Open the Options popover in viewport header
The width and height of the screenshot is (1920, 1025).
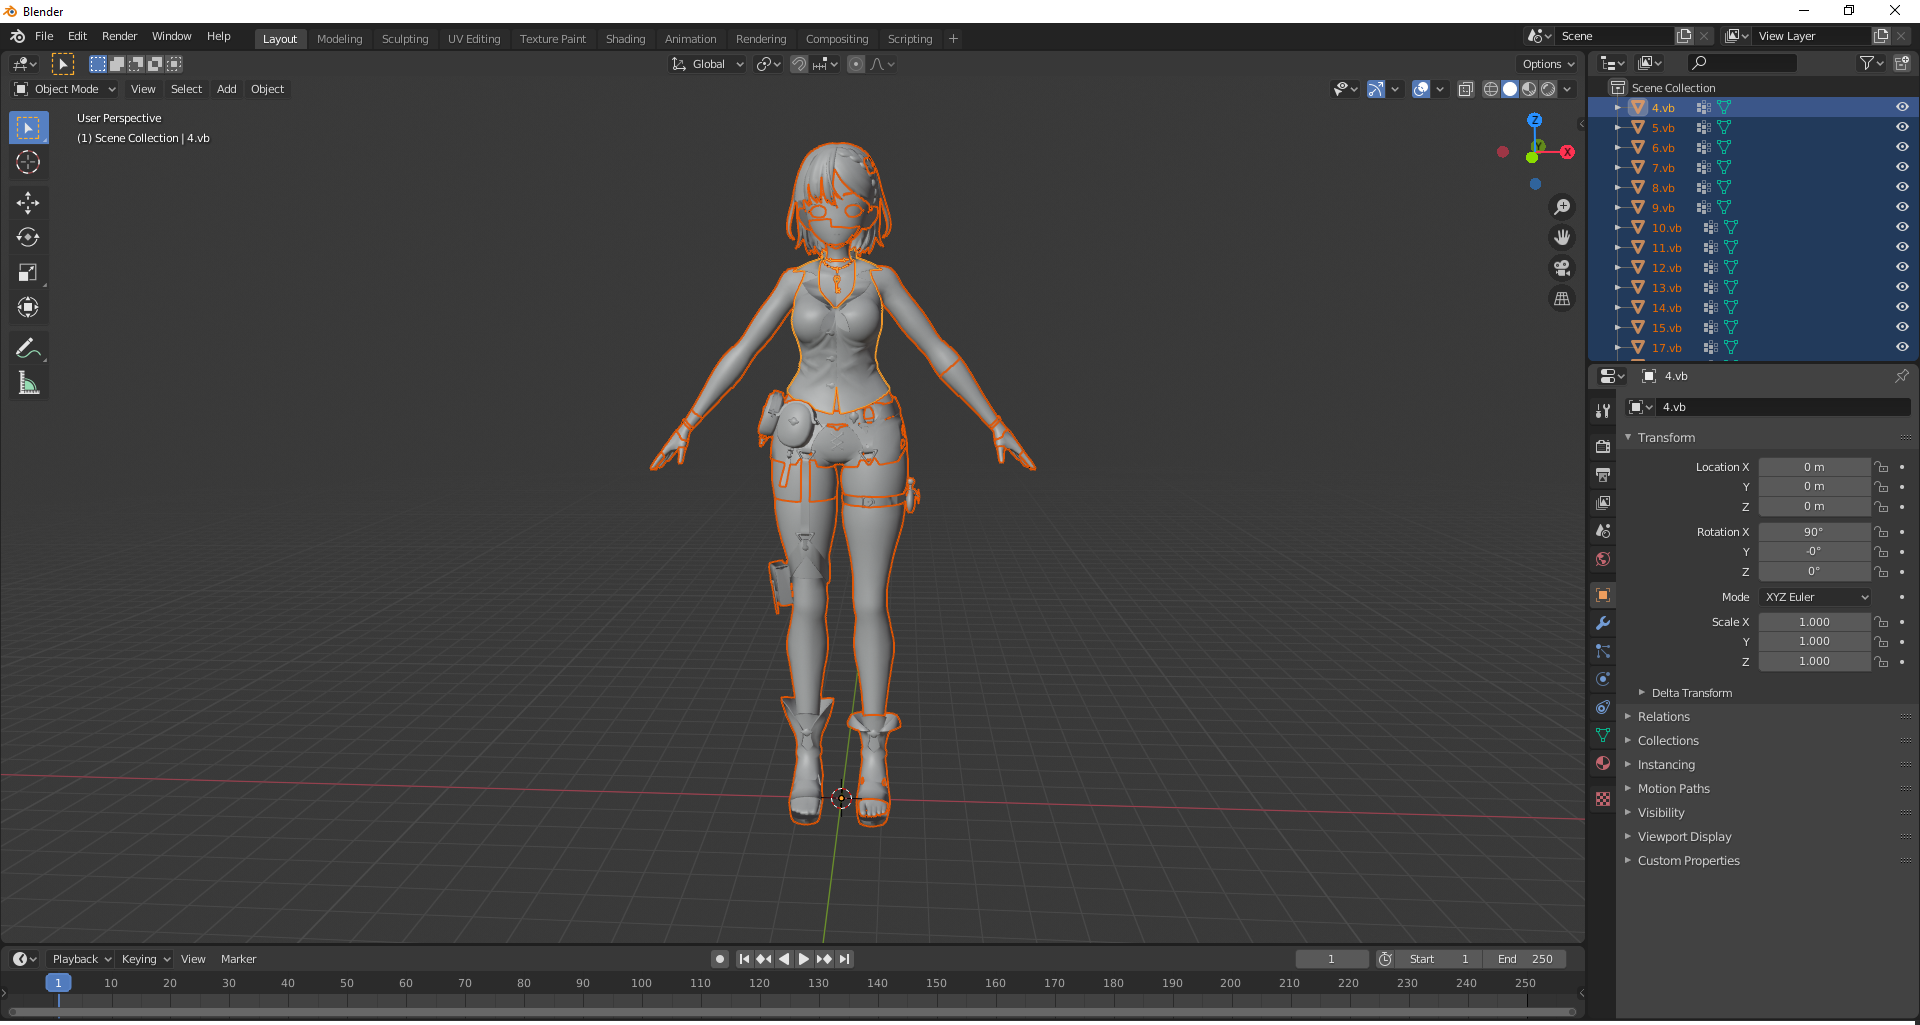coord(1548,64)
